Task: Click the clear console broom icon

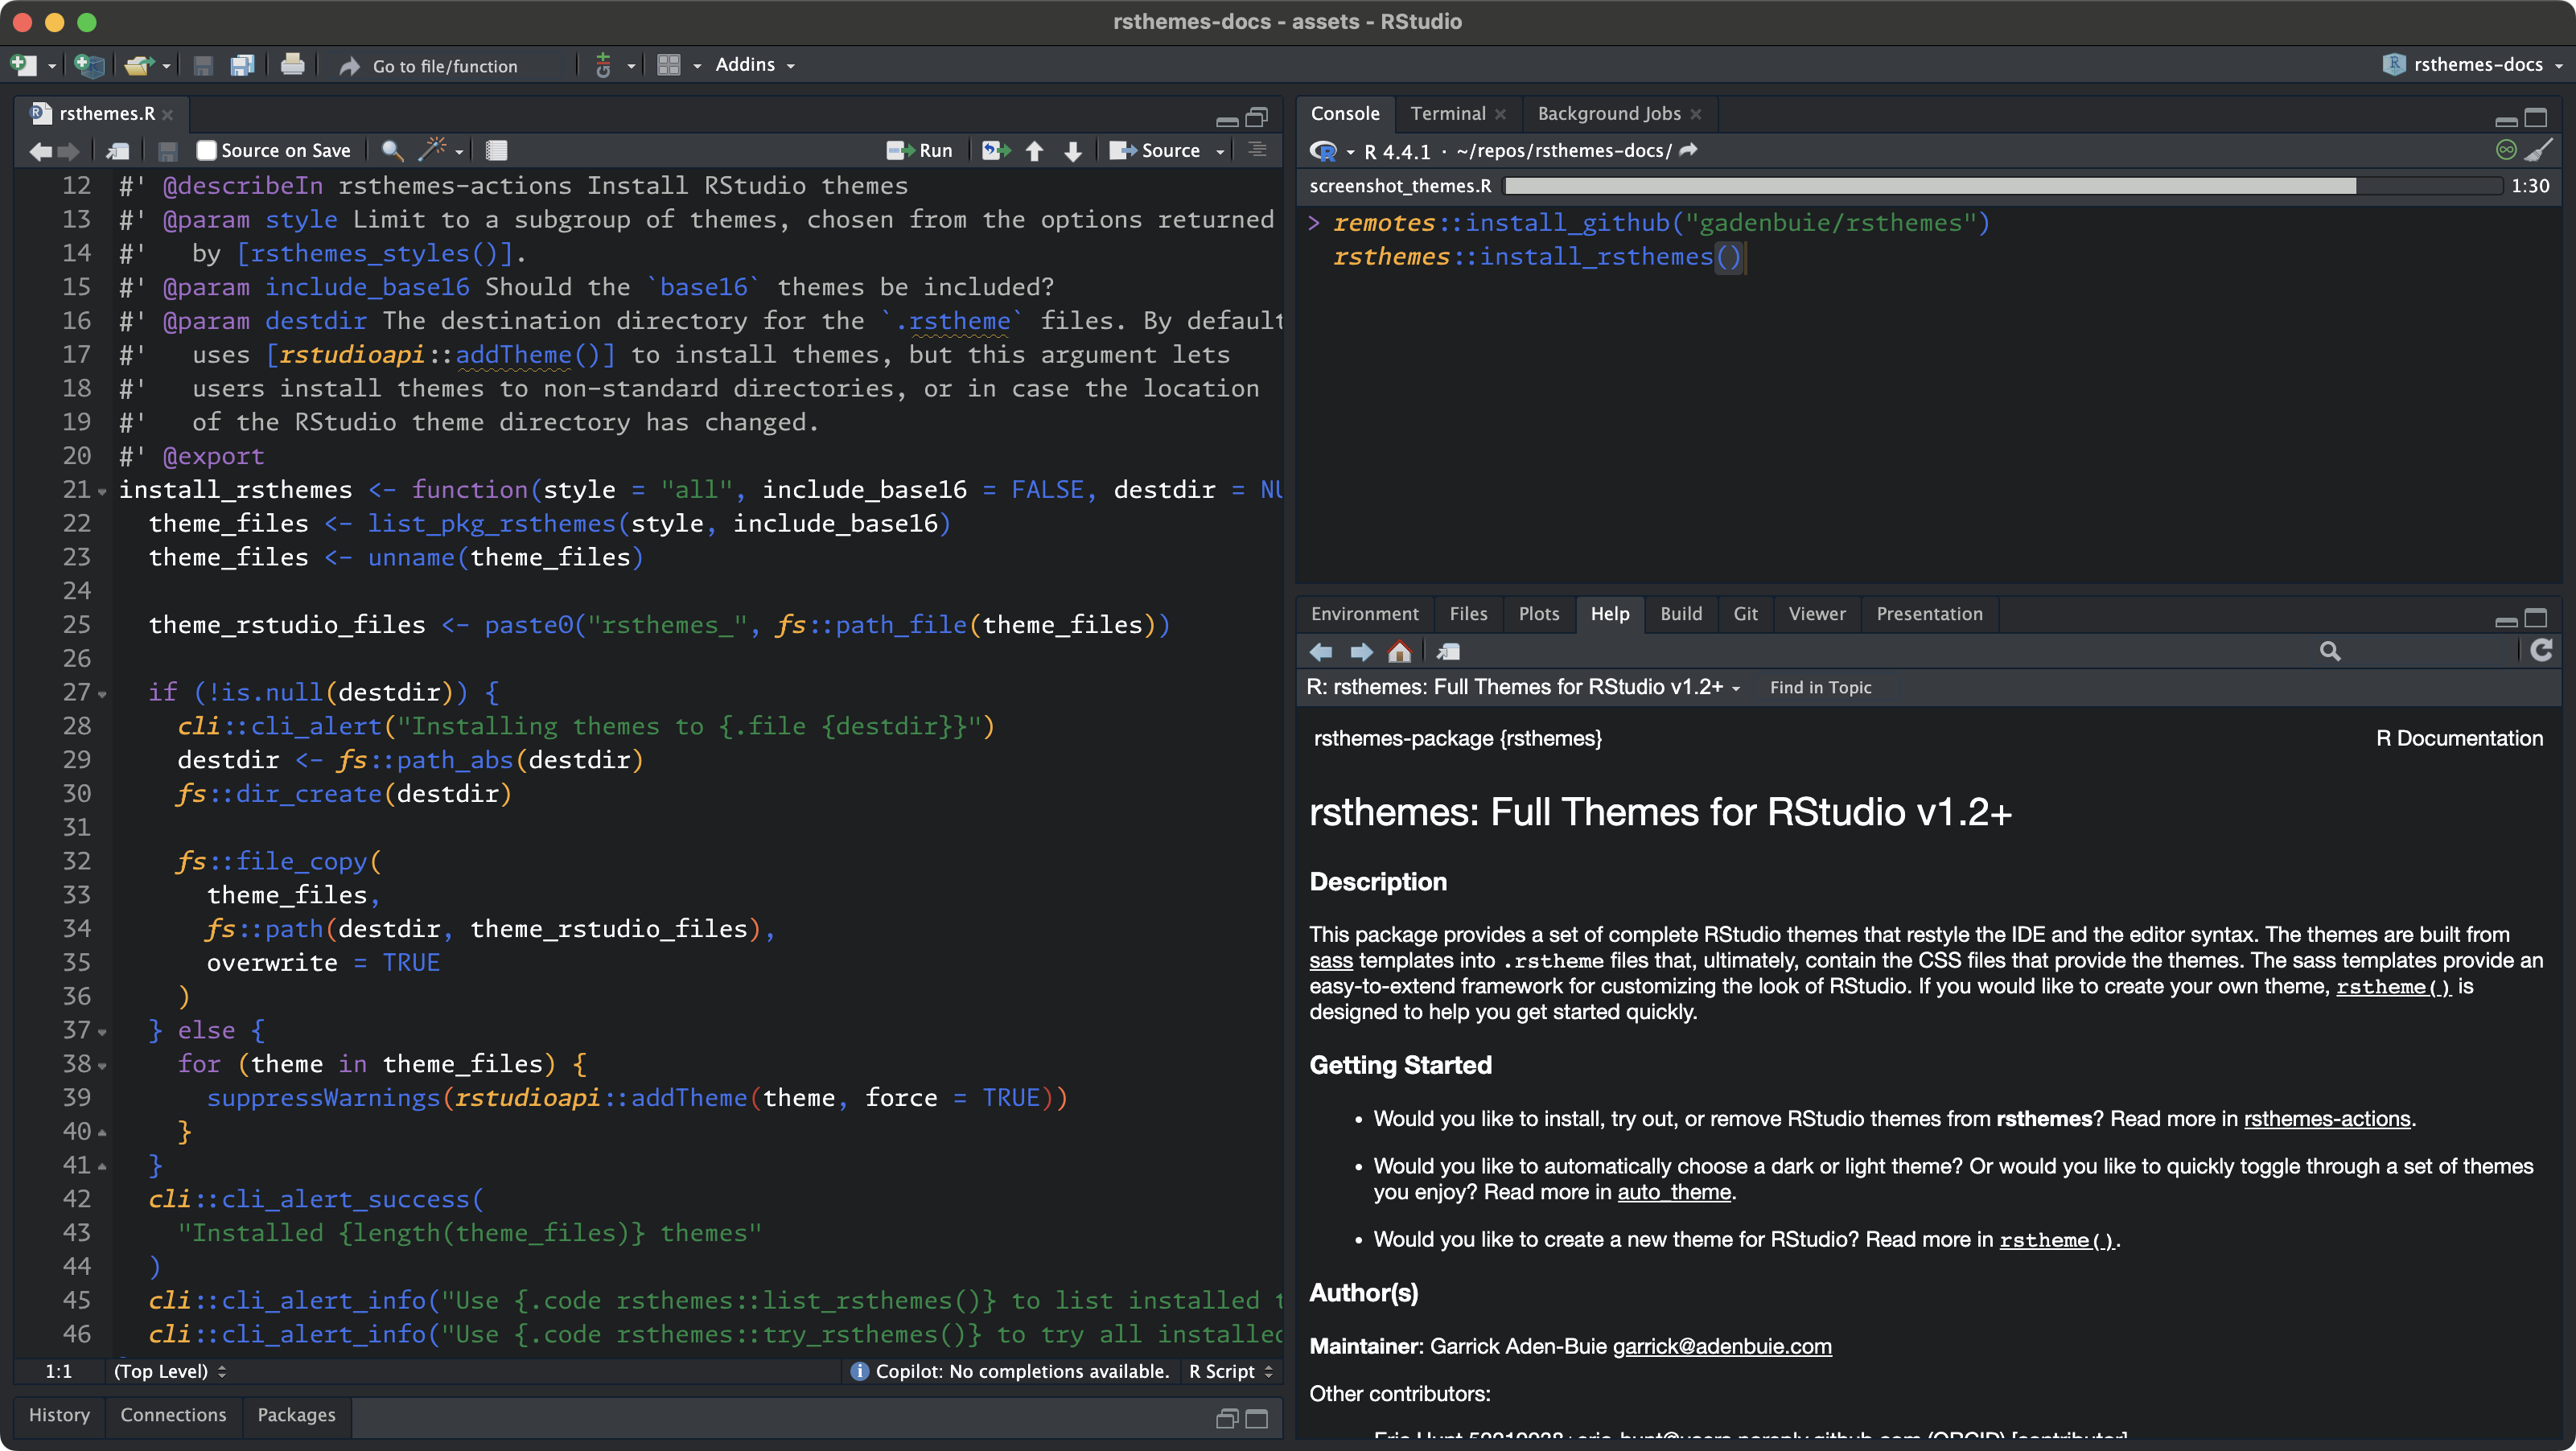Action: [x=2538, y=150]
